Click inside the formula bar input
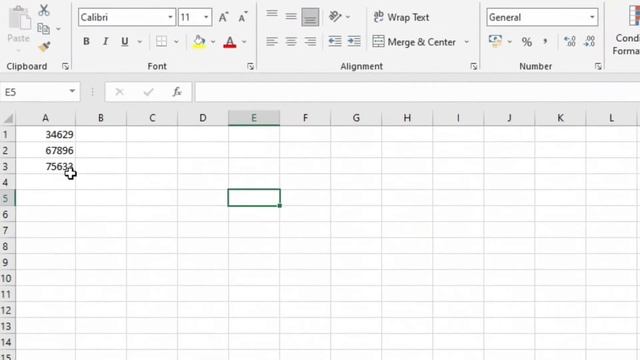 tap(417, 92)
